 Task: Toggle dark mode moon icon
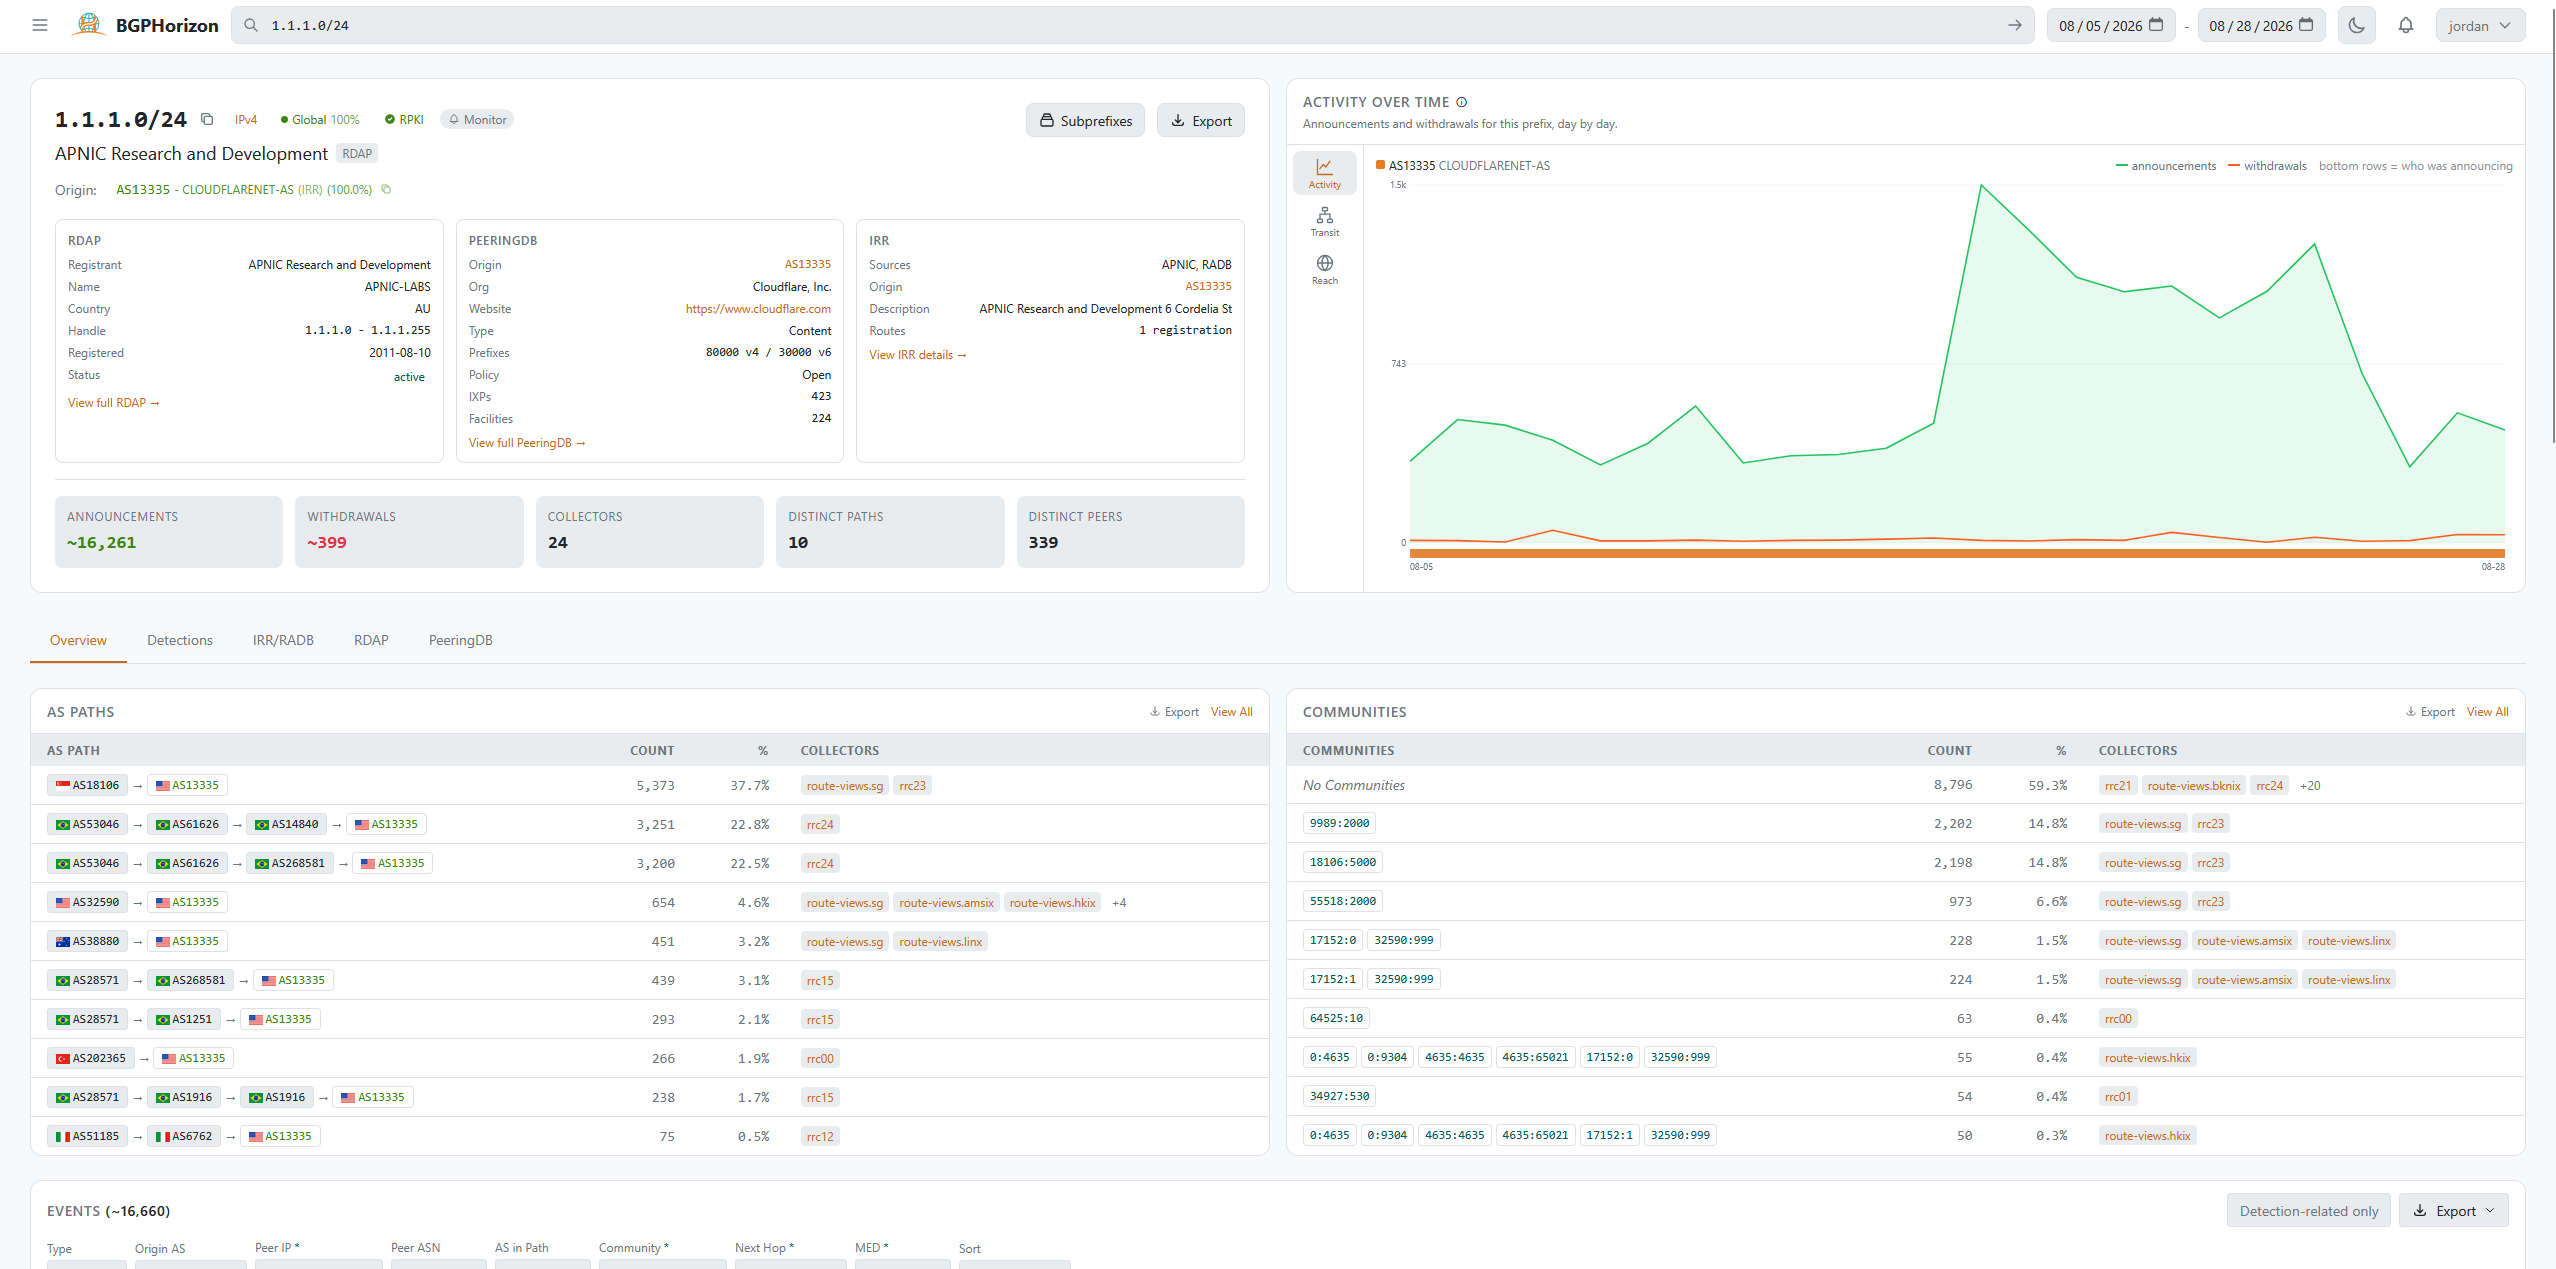(2356, 25)
